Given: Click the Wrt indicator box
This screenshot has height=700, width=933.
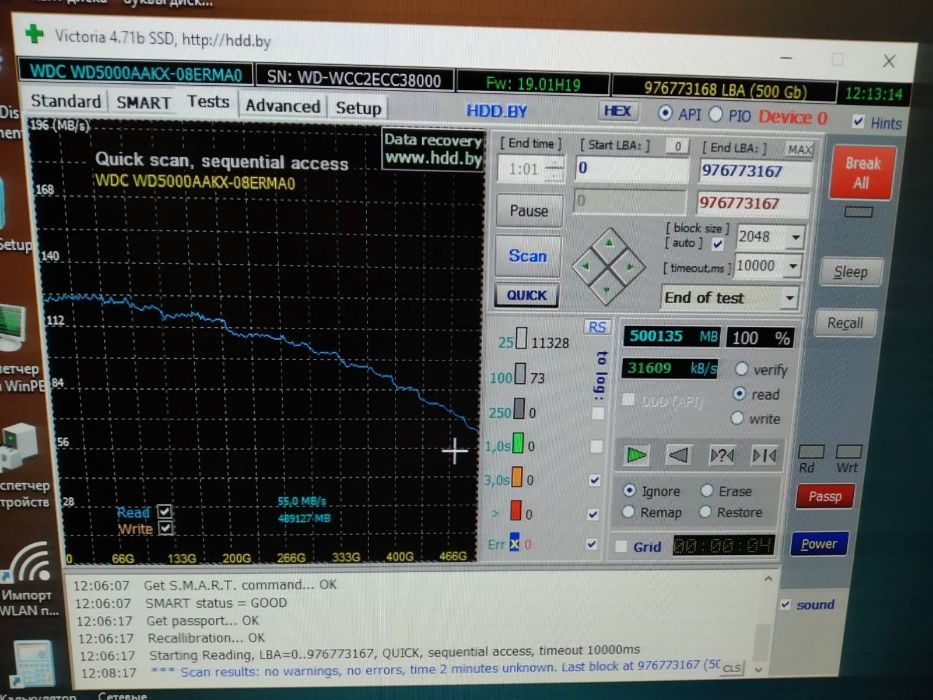Looking at the screenshot, I should point(849,451).
